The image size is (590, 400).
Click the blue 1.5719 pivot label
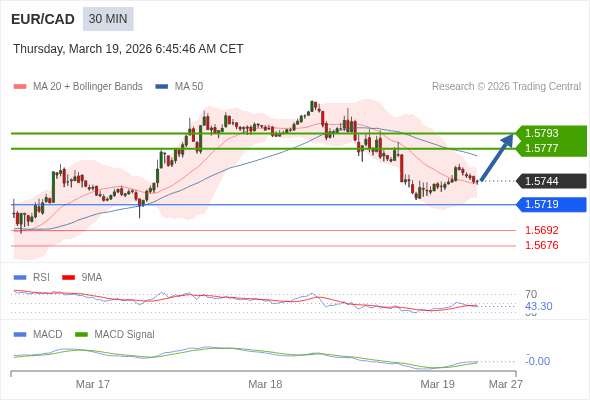[552, 204]
